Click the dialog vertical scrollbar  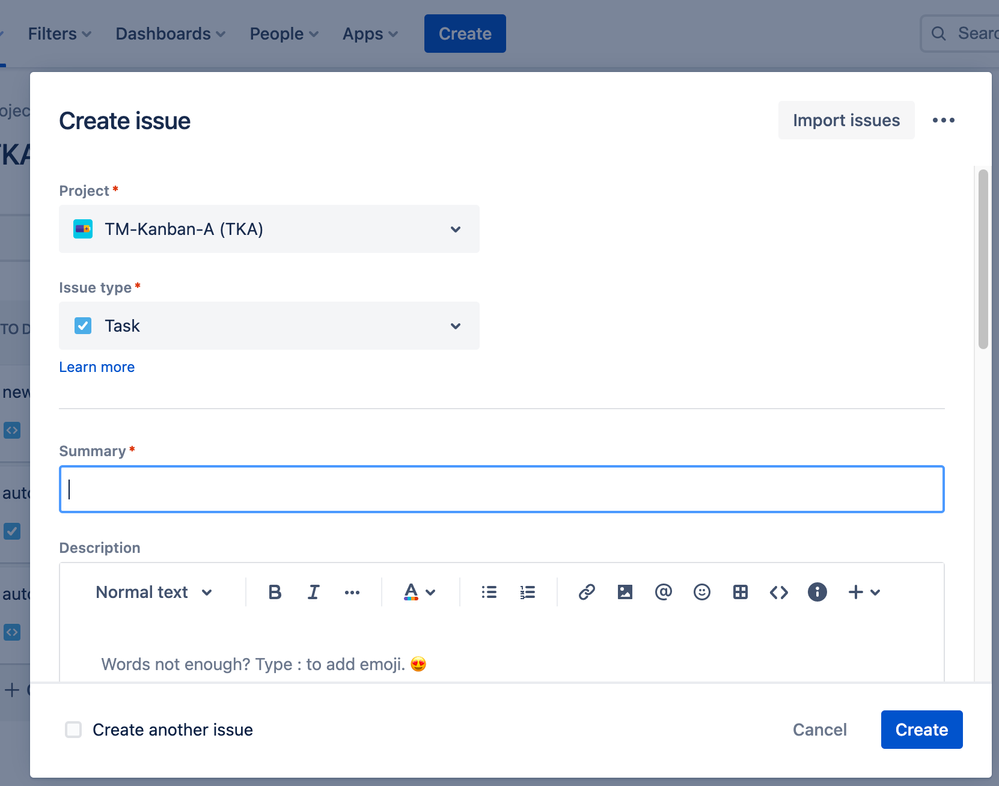(x=983, y=259)
